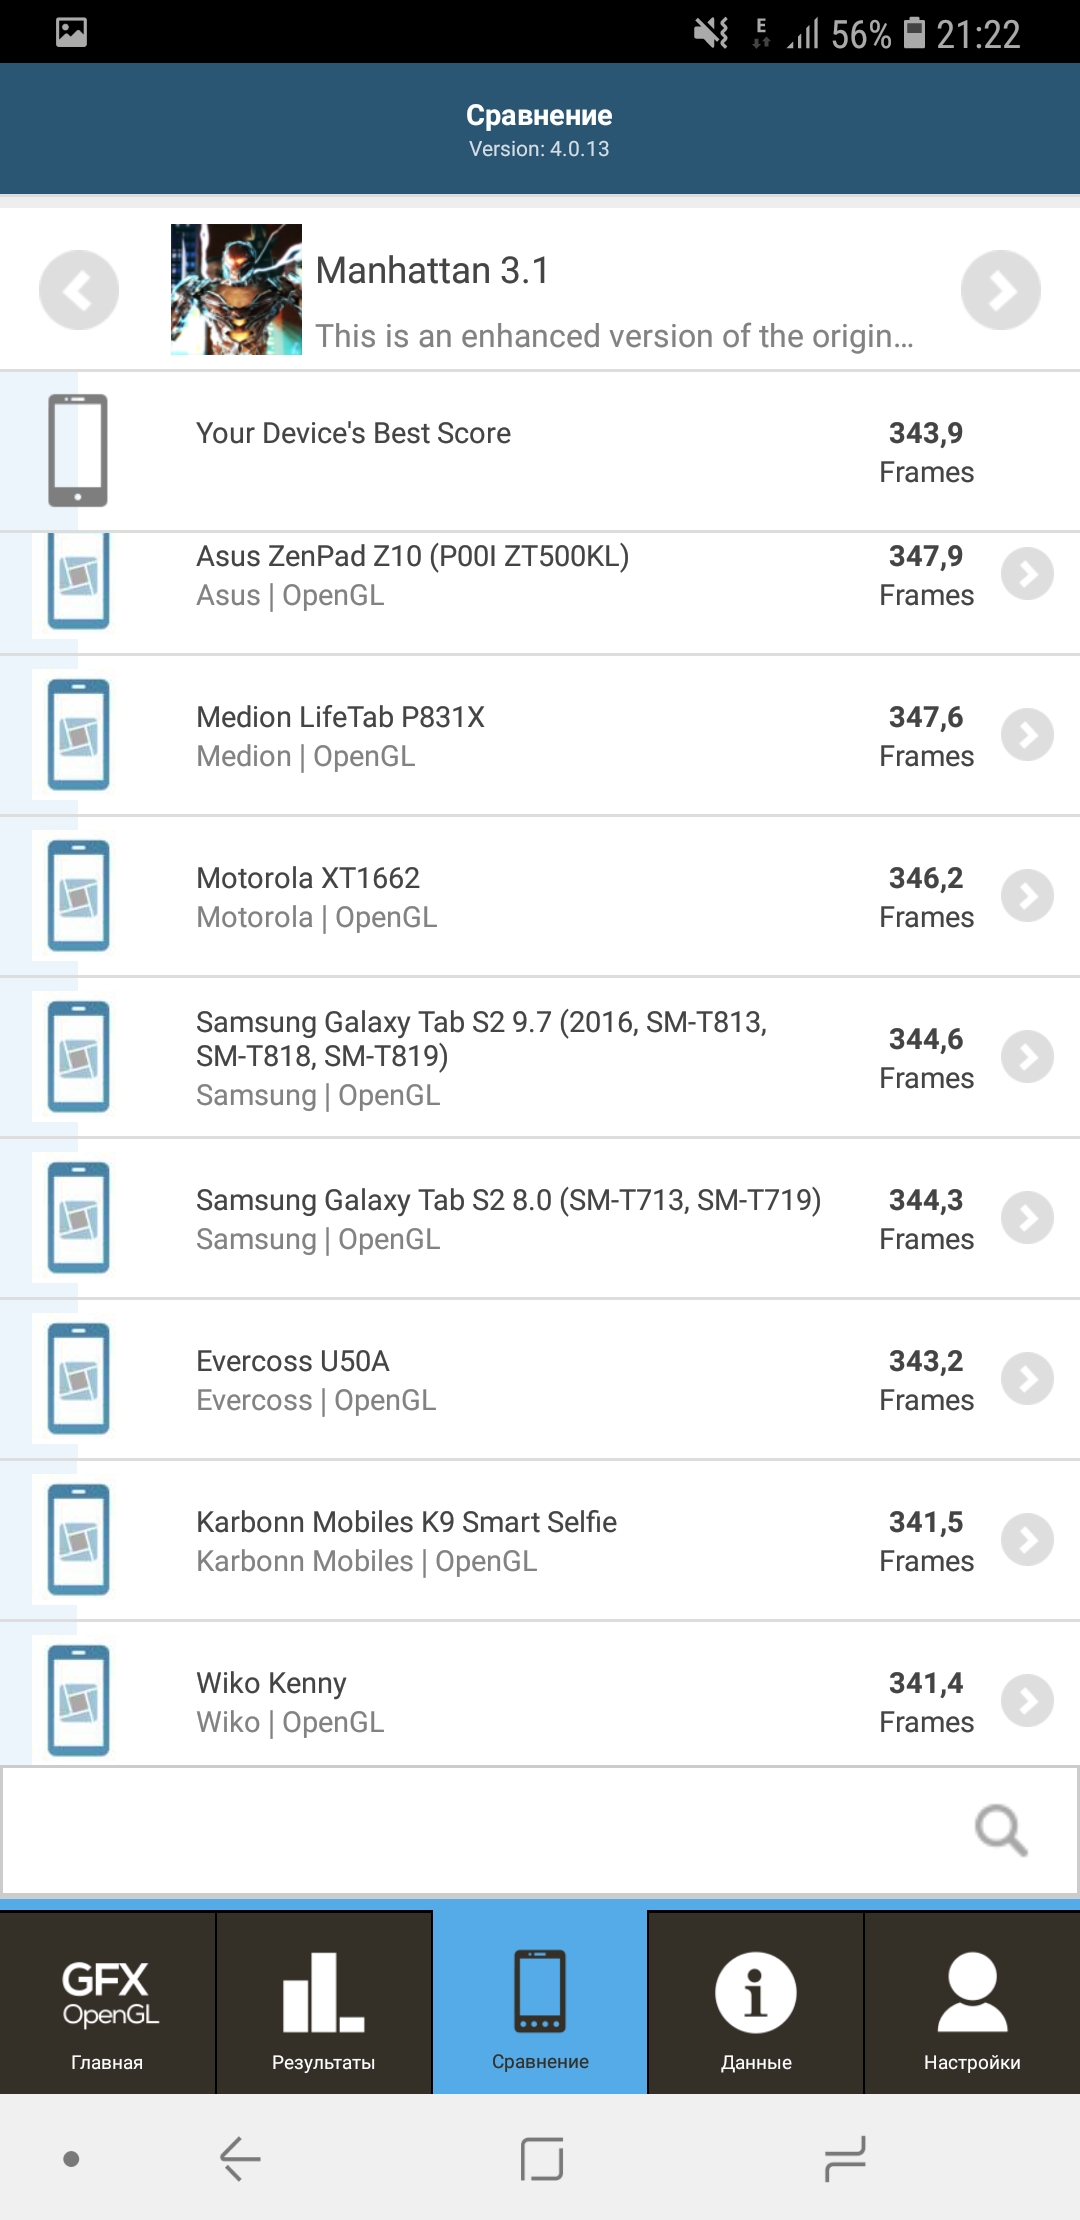
Task: Expand Motorola XT1662 details chevron
Action: [1027, 896]
